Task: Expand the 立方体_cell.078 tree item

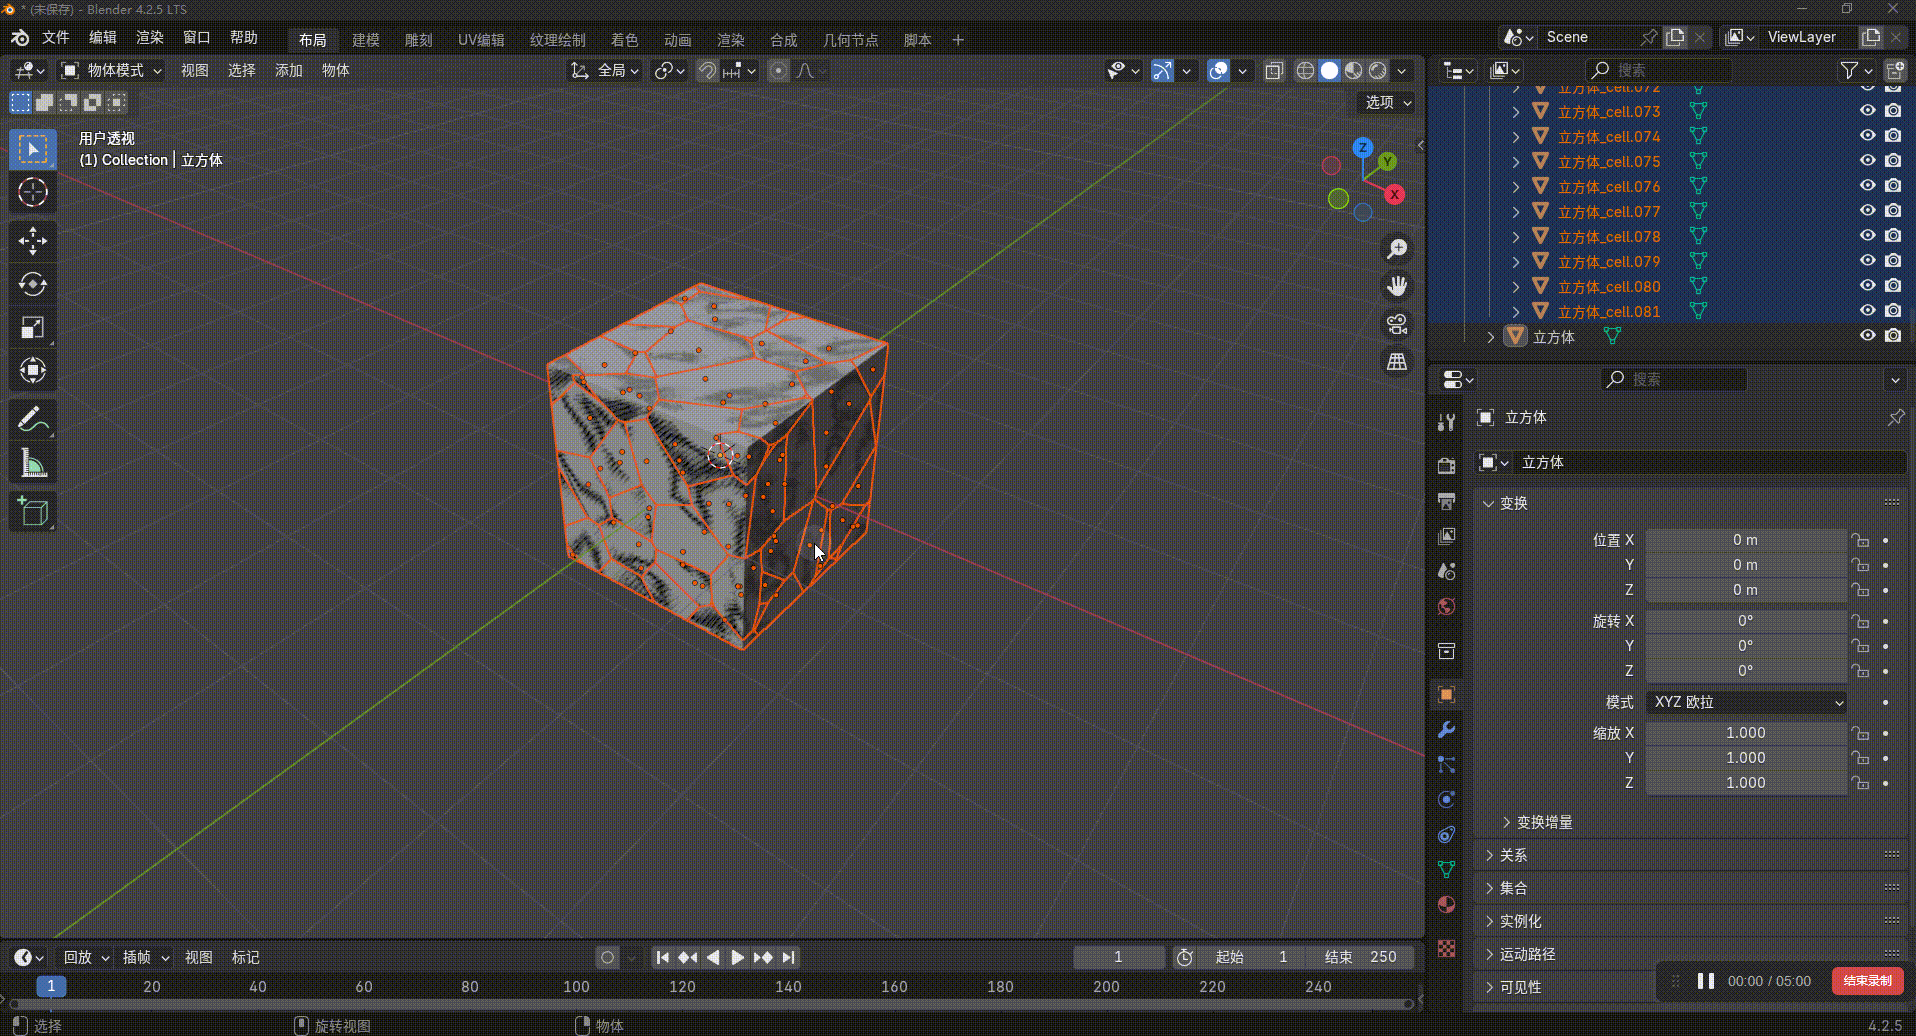Action: click(x=1516, y=237)
